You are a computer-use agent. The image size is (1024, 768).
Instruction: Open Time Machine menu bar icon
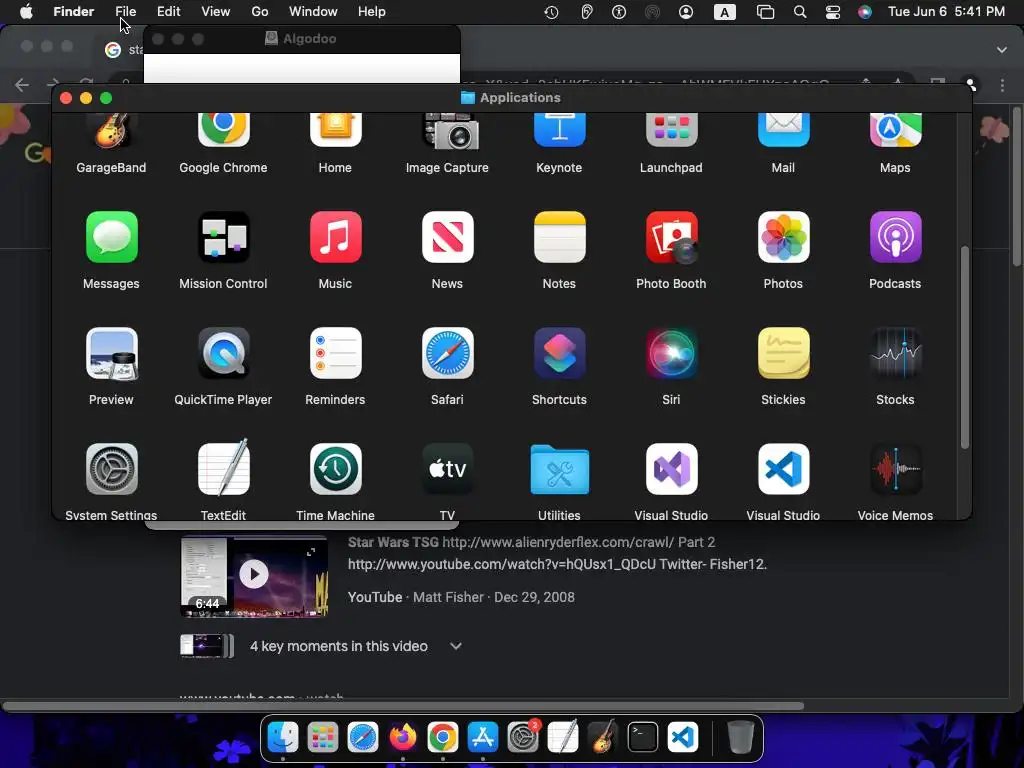[551, 12]
